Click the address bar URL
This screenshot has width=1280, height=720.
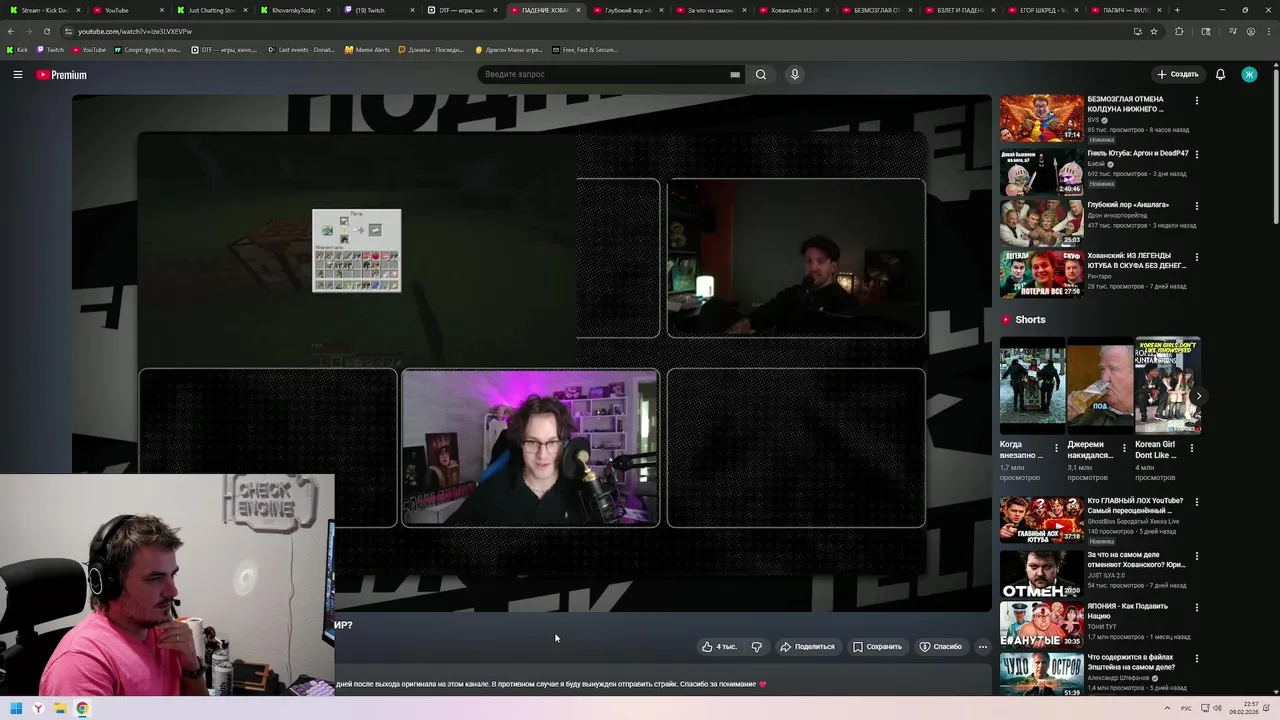135,31
